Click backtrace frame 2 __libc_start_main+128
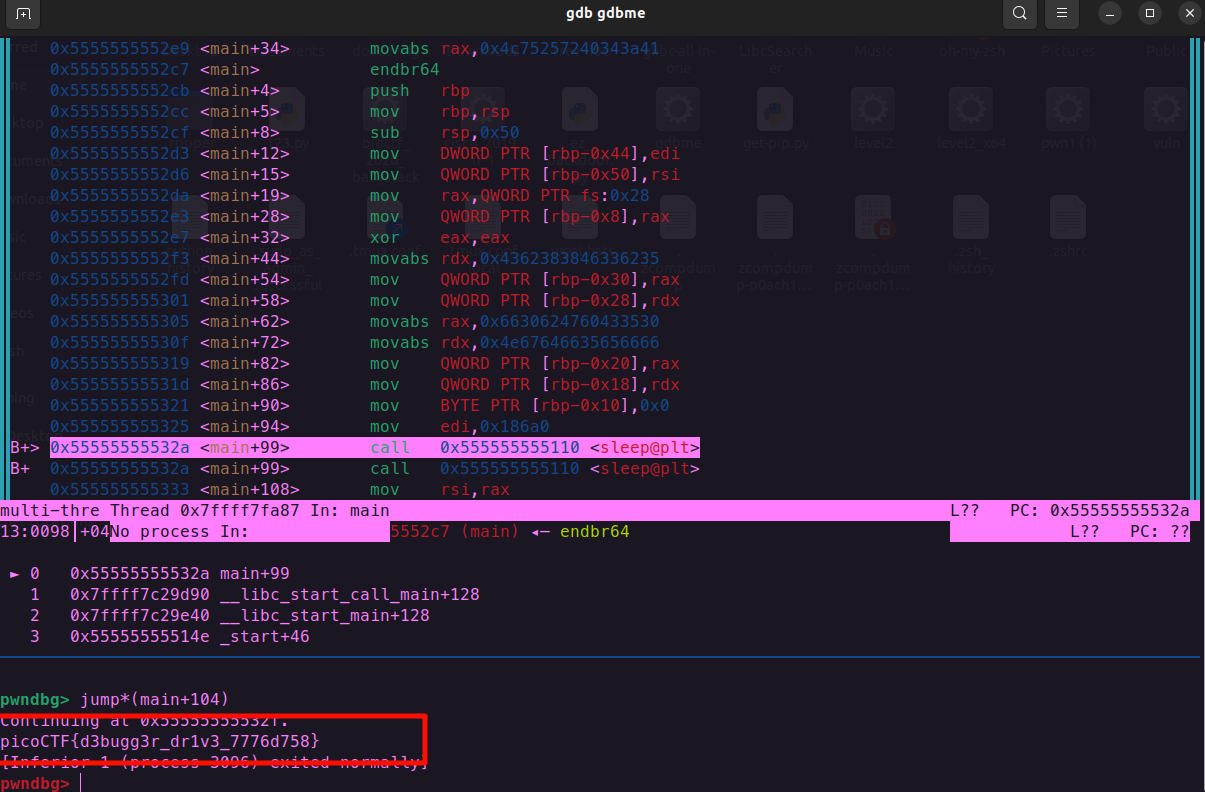Image resolution: width=1205 pixels, height=792 pixels. click(230, 615)
